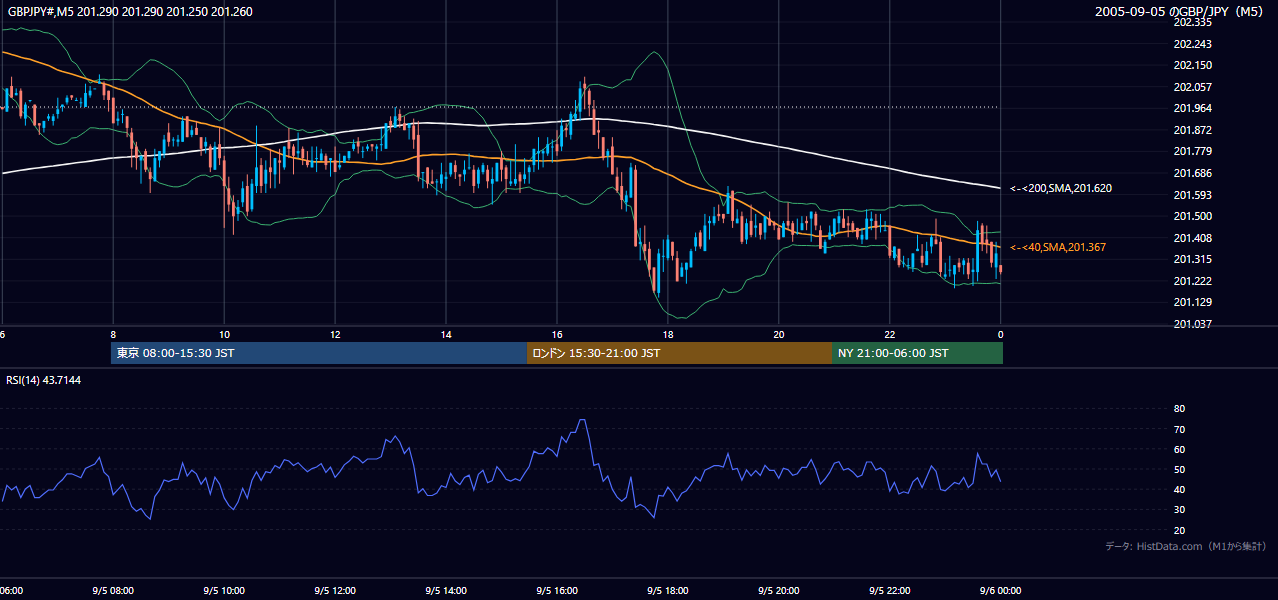Viewport: 1278px width, 600px height.
Task: Click hour label 8 under price chart
Action: coord(113,334)
